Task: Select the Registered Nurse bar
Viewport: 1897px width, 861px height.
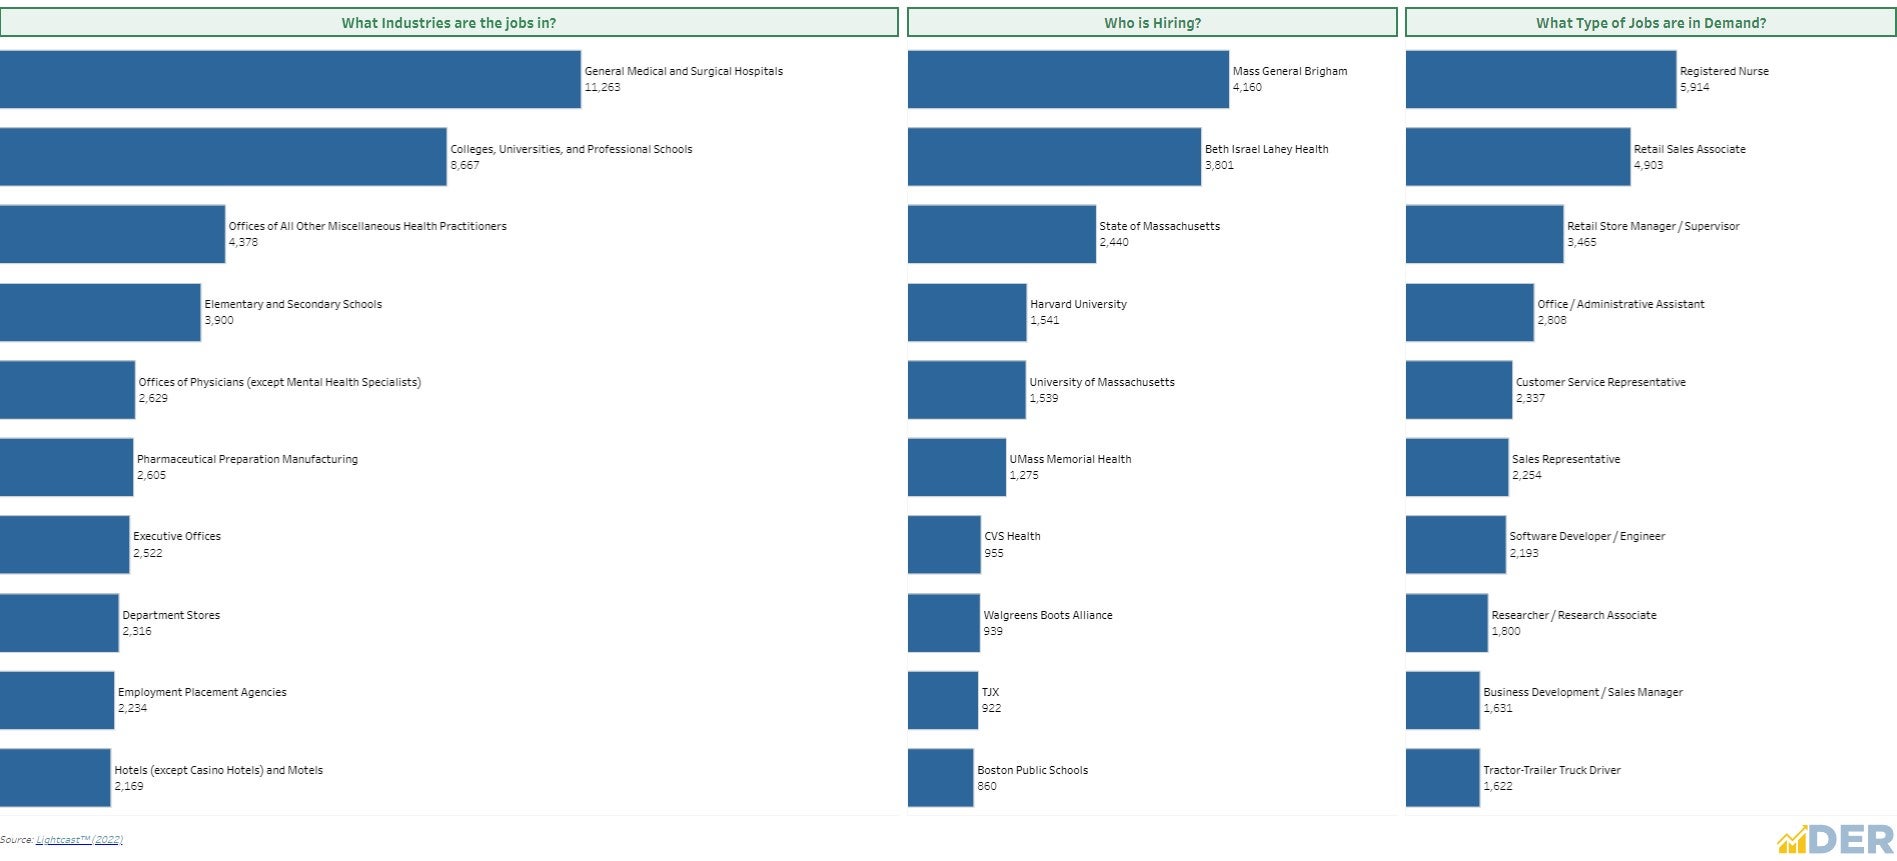Action: 1541,80
